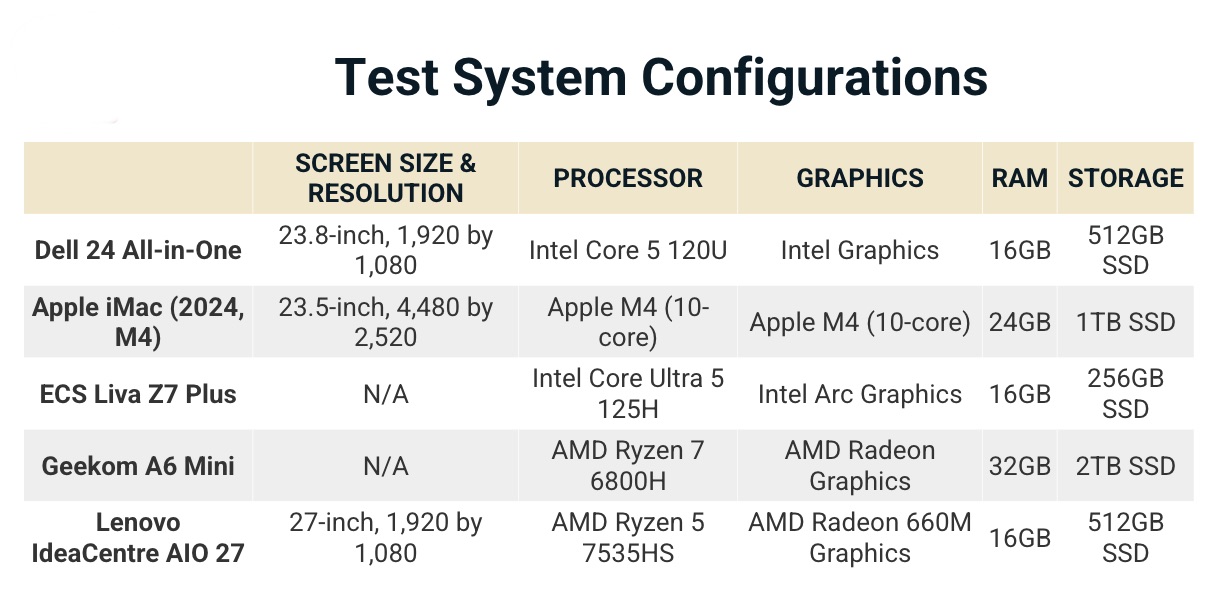
Task: Select the AMD Ryzen 7 6800H cell
Action: click(628, 466)
